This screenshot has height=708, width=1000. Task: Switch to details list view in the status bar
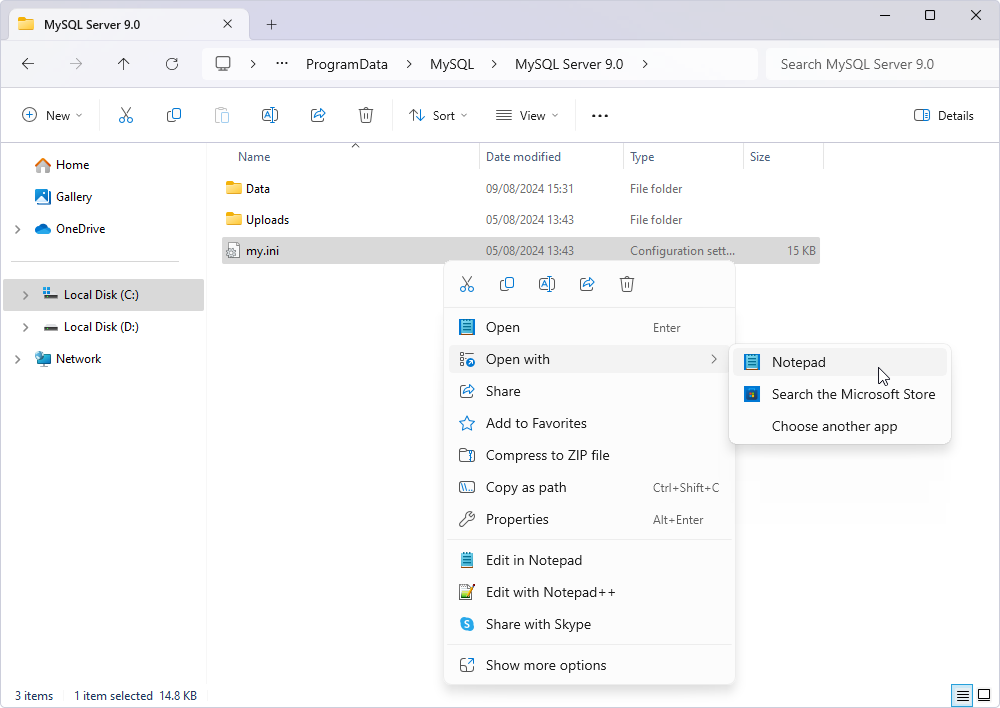click(x=962, y=695)
